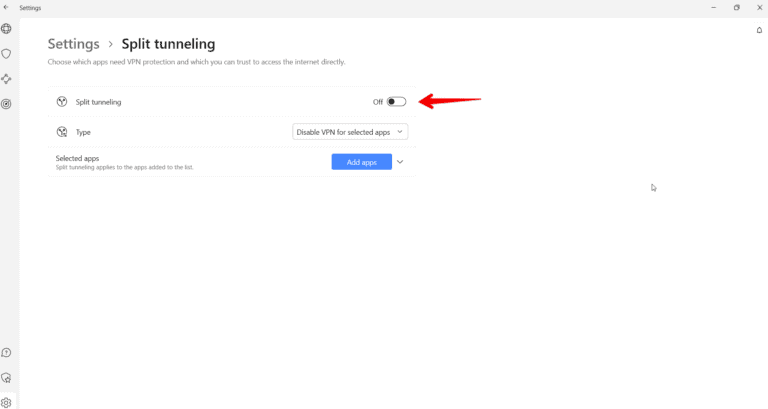The image size is (768, 409).
Task: Click the Selected apps label
Action: pos(77,158)
